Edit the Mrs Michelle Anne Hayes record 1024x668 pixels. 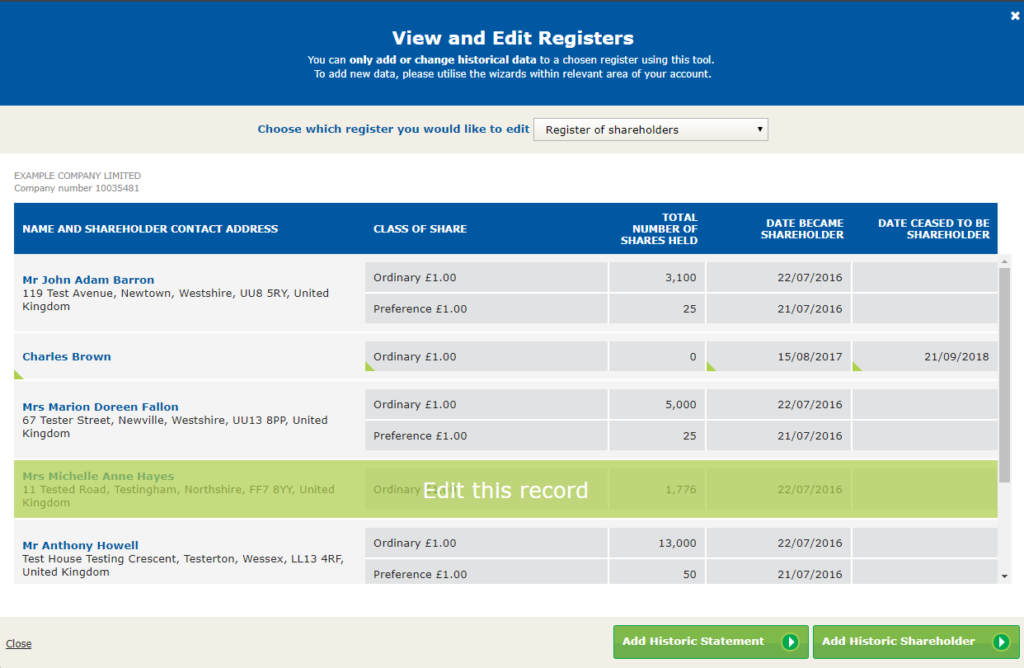505,490
